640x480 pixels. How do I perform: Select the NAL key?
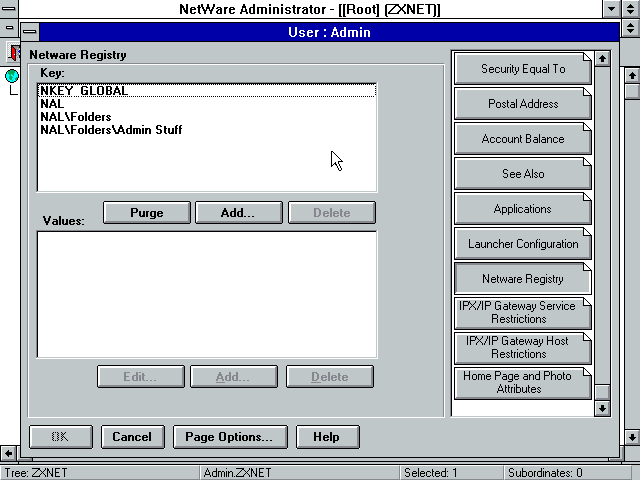[x=207, y=104]
